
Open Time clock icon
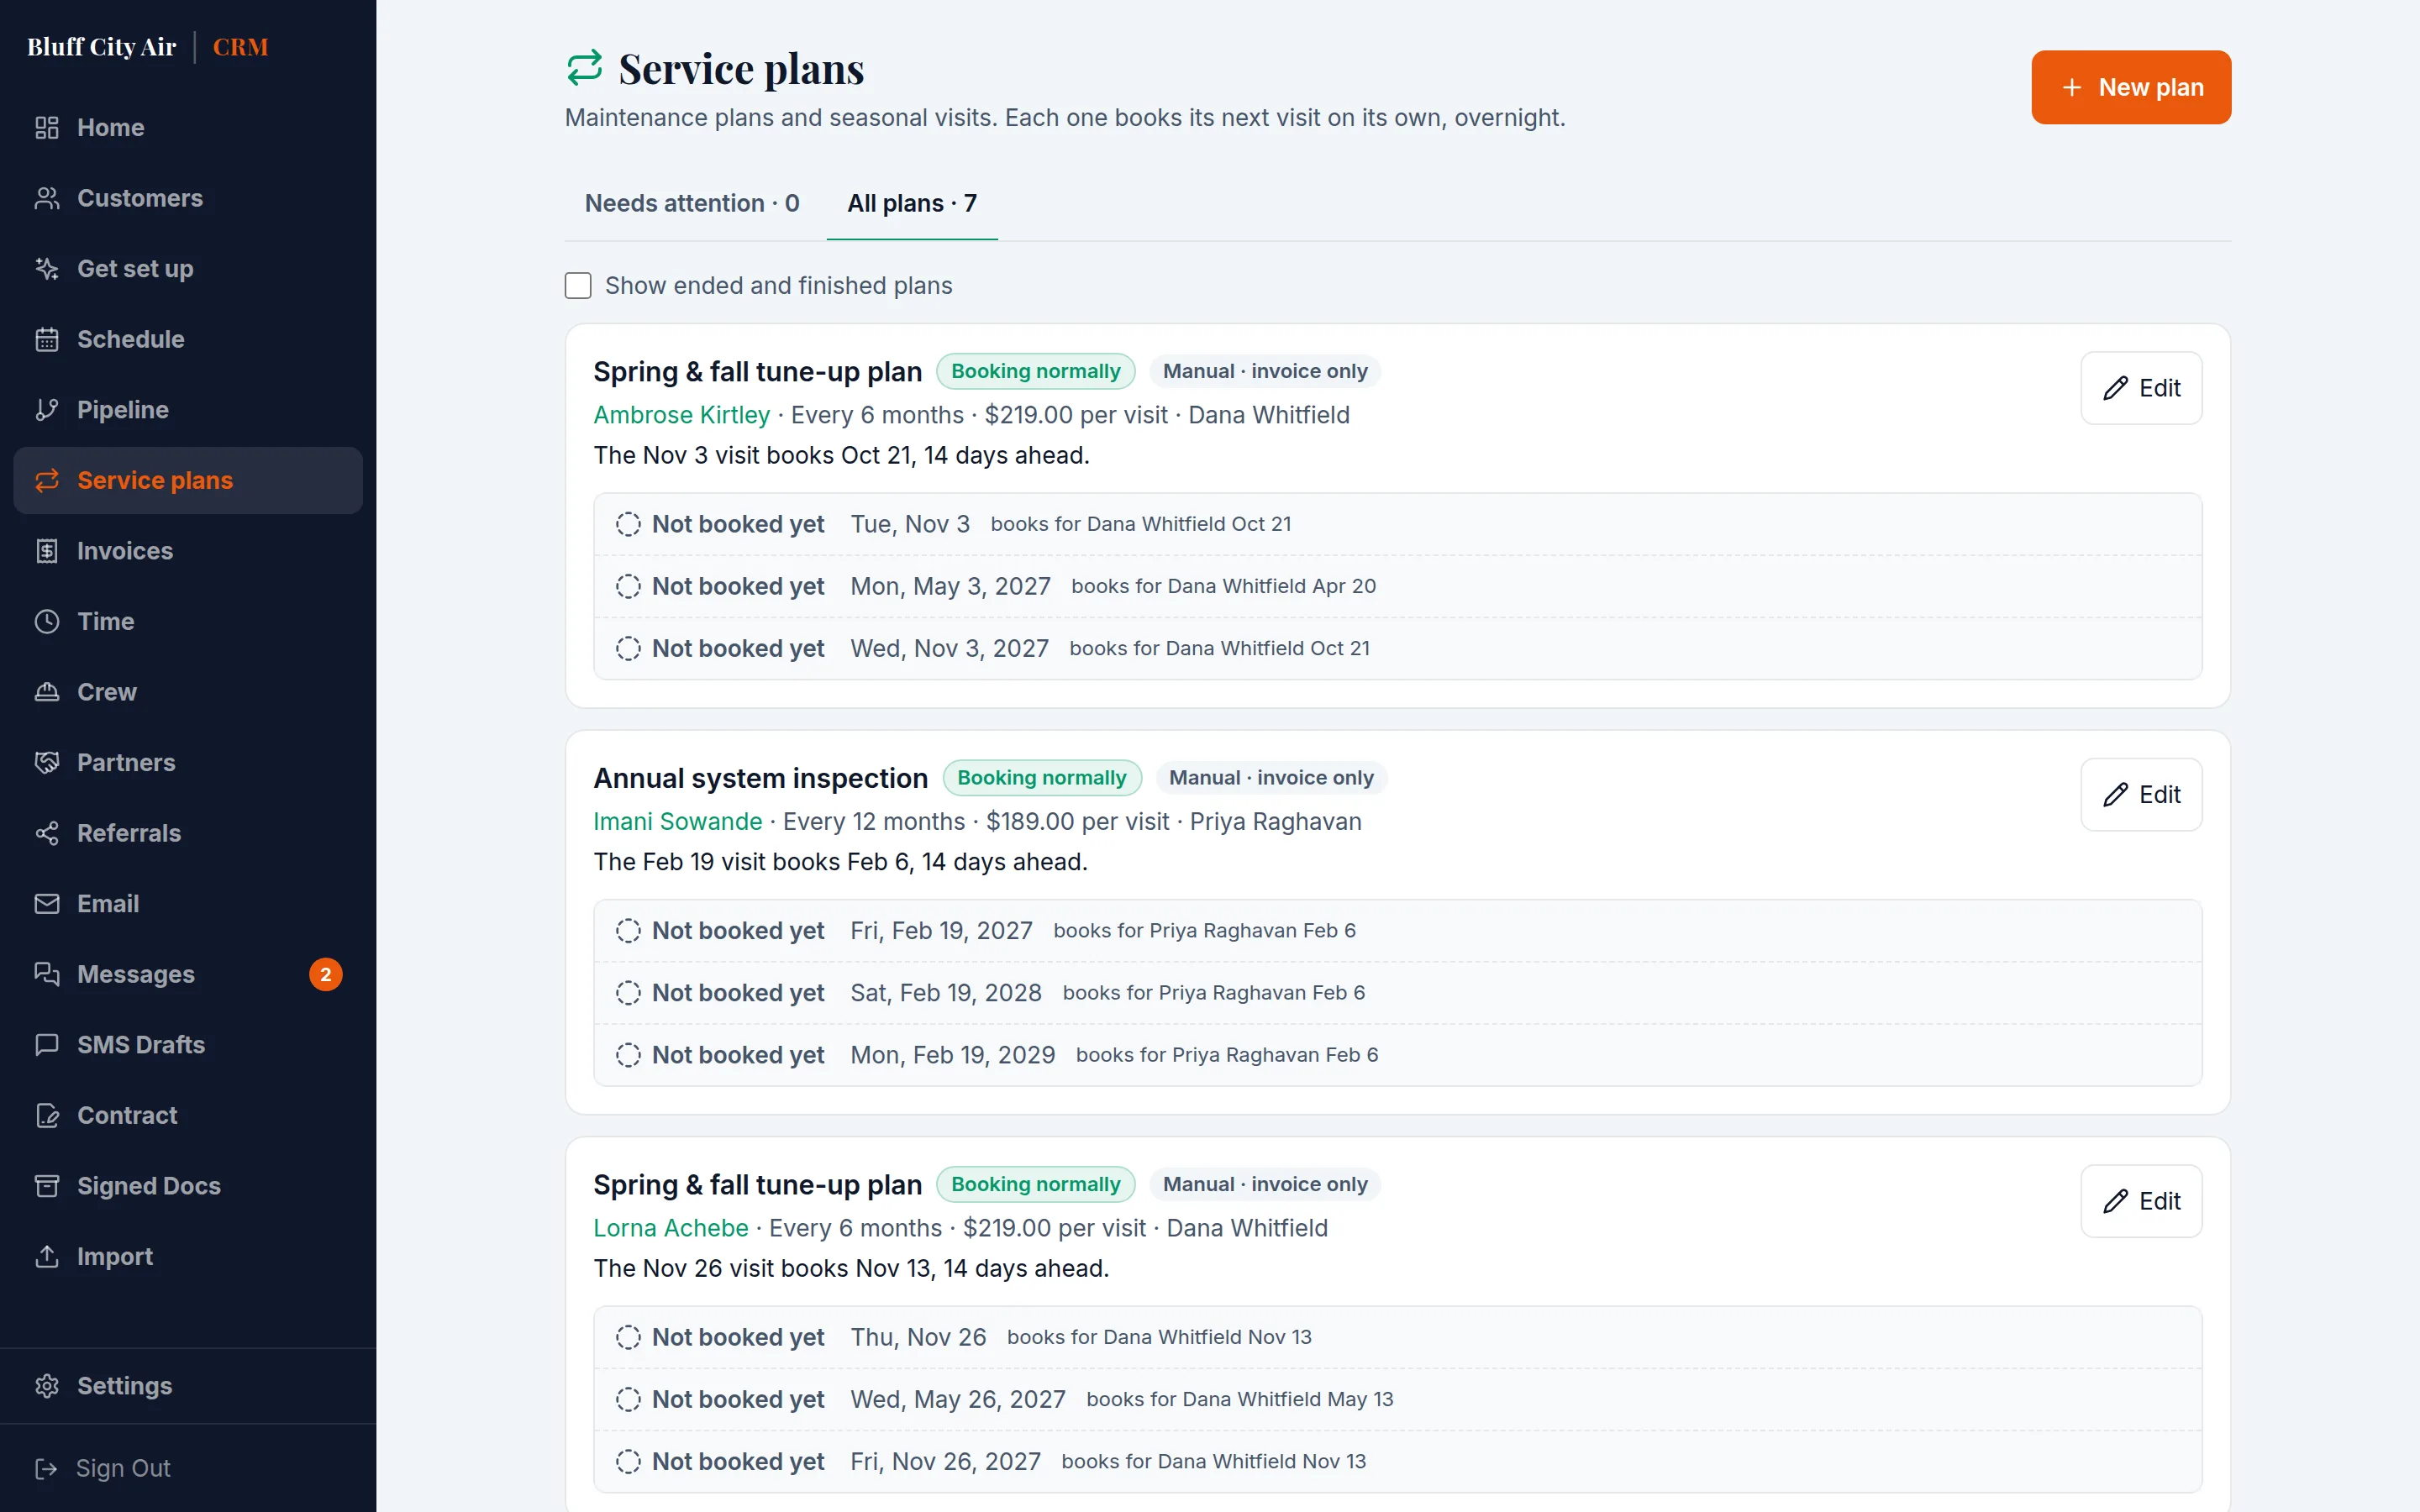click(47, 621)
